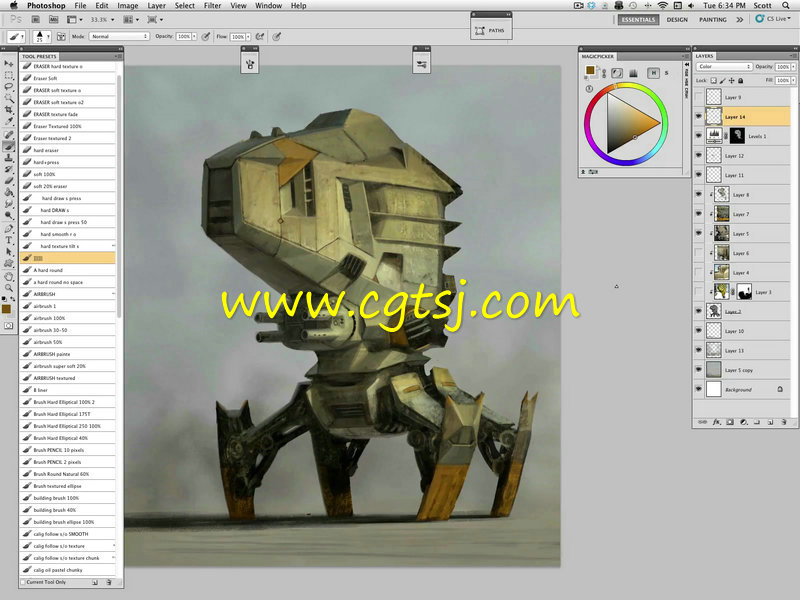Screen dimensions: 800x600
Task: Click the delete layer trash icon
Action: (784, 422)
